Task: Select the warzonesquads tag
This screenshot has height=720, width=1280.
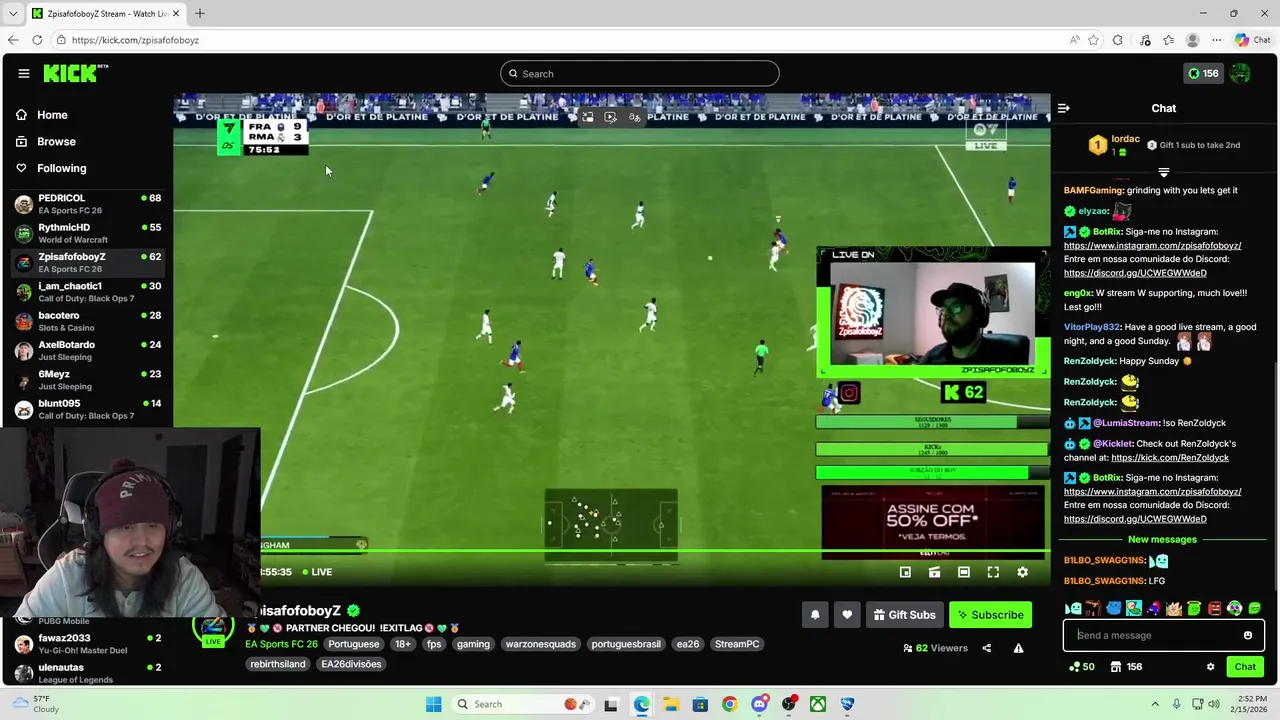Action: click(541, 644)
